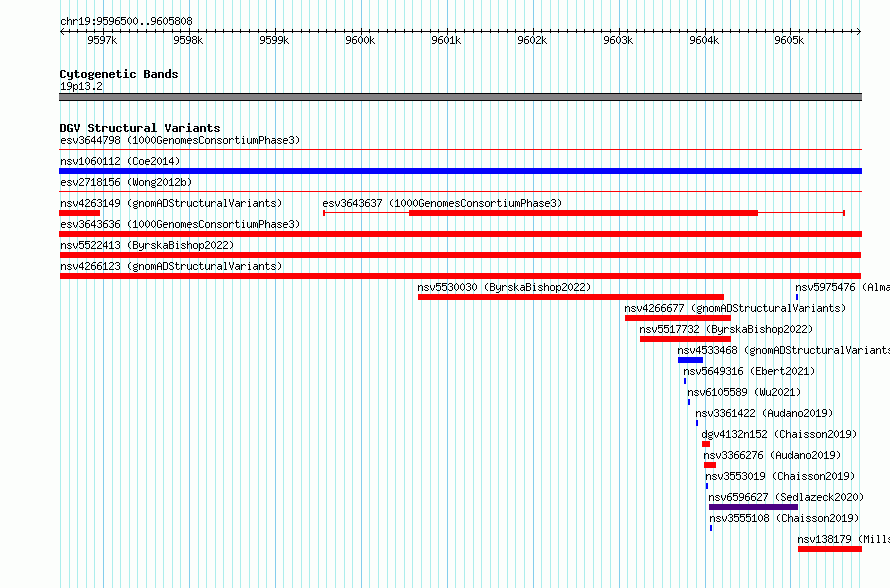Open nsv3555108 (Chaisson2019) variant

click(784, 518)
